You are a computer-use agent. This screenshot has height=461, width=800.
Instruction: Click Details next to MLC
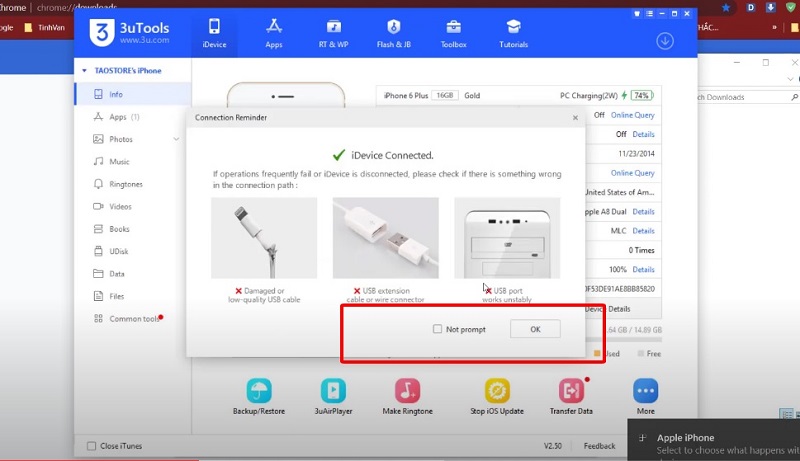(x=643, y=231)
